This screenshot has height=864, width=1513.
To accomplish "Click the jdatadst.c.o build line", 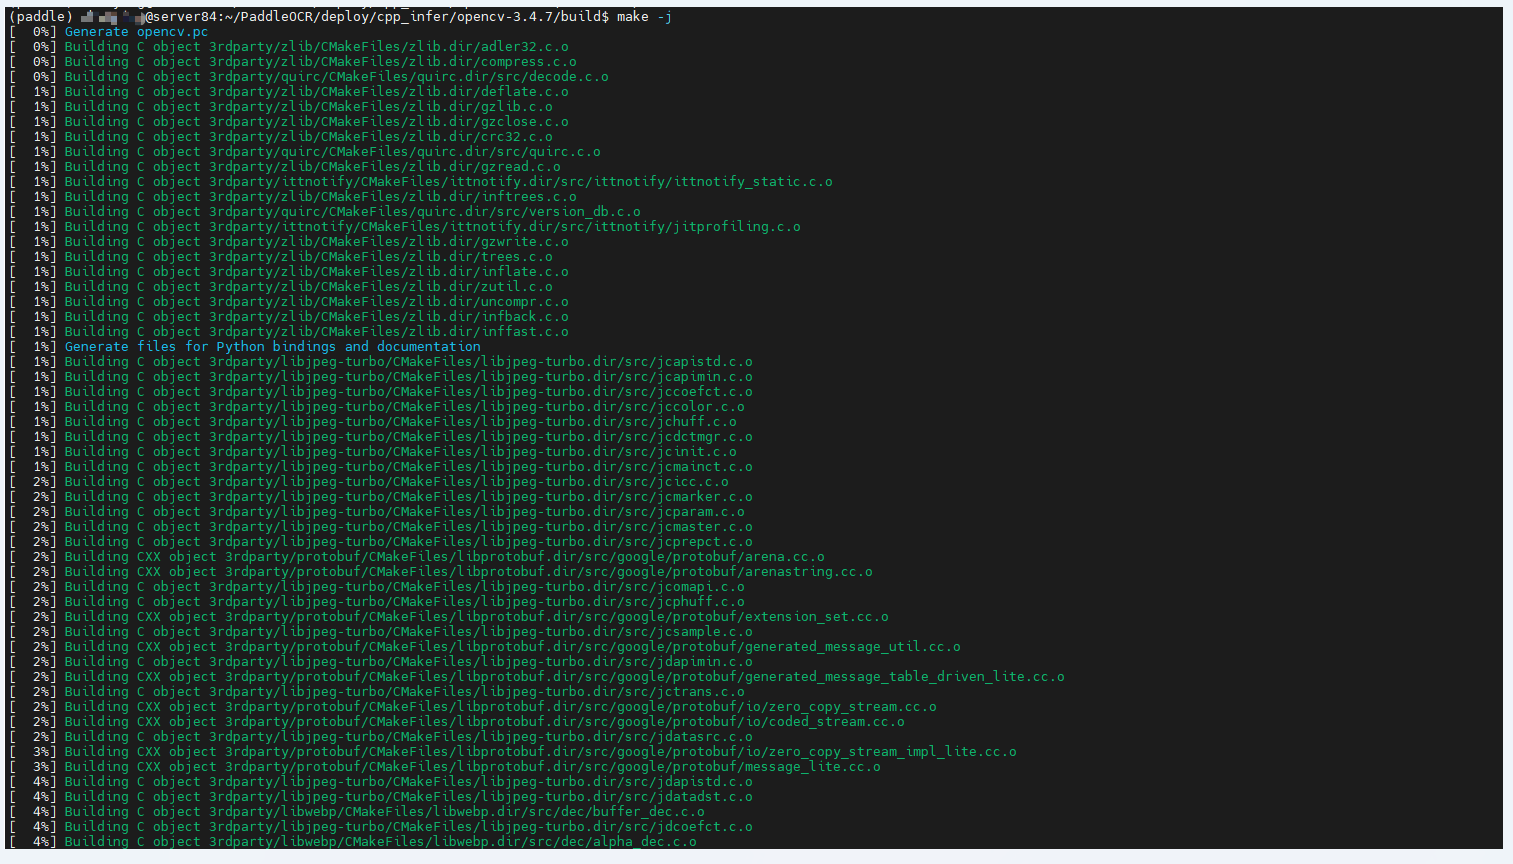I will pyautogui.click(x=381, y=797).
